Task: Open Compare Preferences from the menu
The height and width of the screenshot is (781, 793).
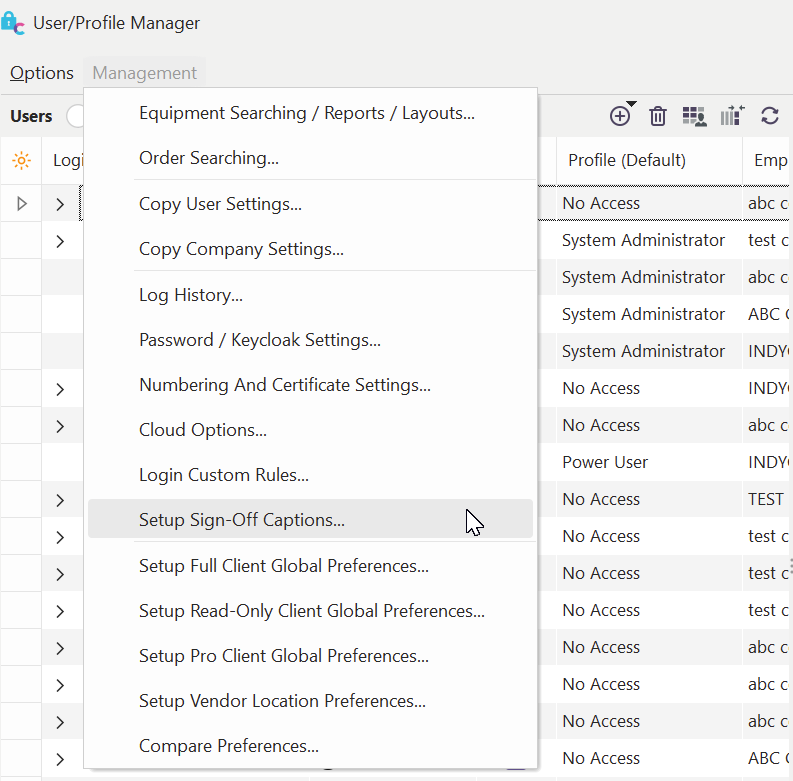Action: (228, 746)
